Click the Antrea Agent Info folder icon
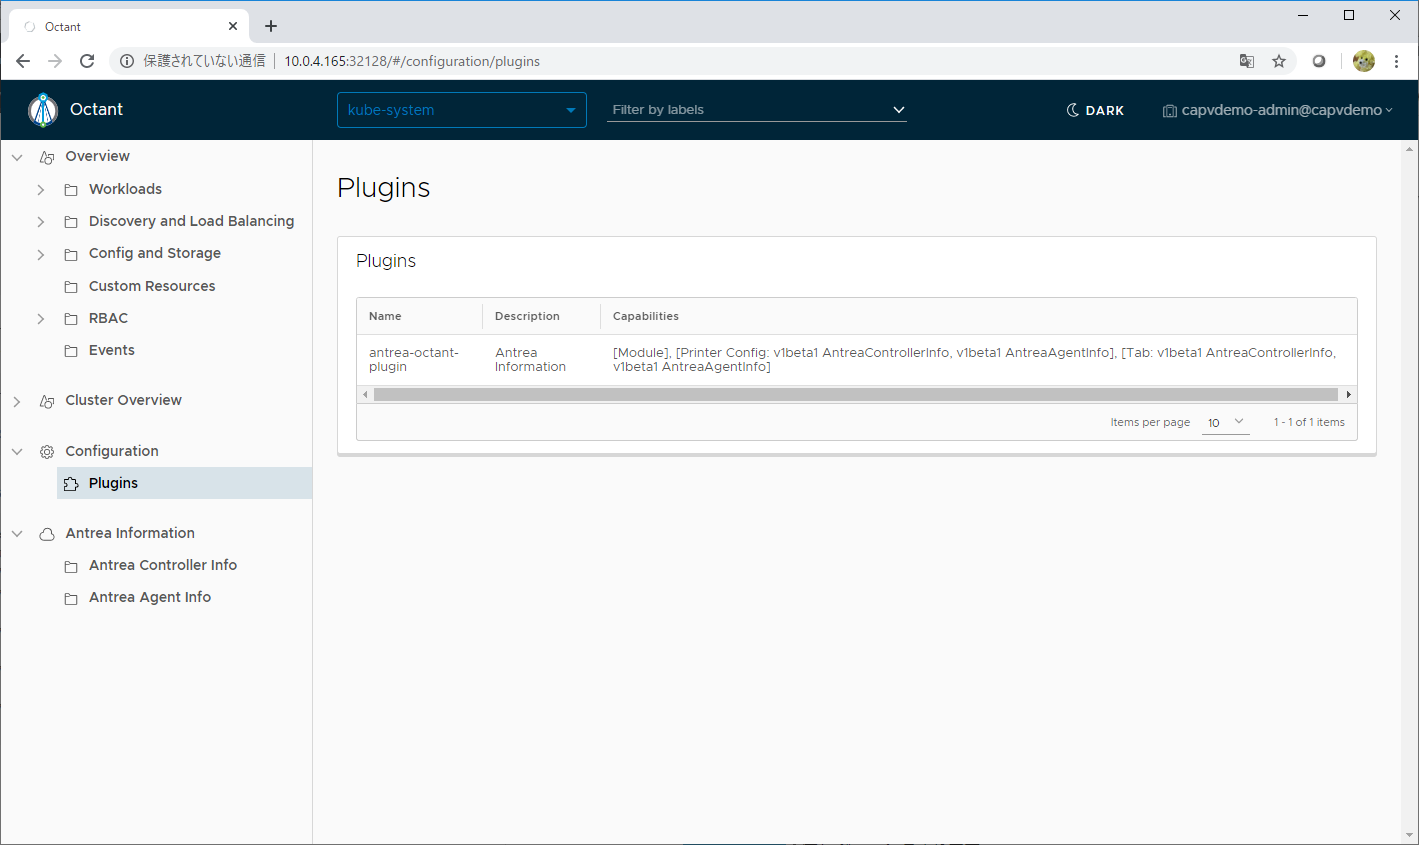 click(x=71, y=598)
